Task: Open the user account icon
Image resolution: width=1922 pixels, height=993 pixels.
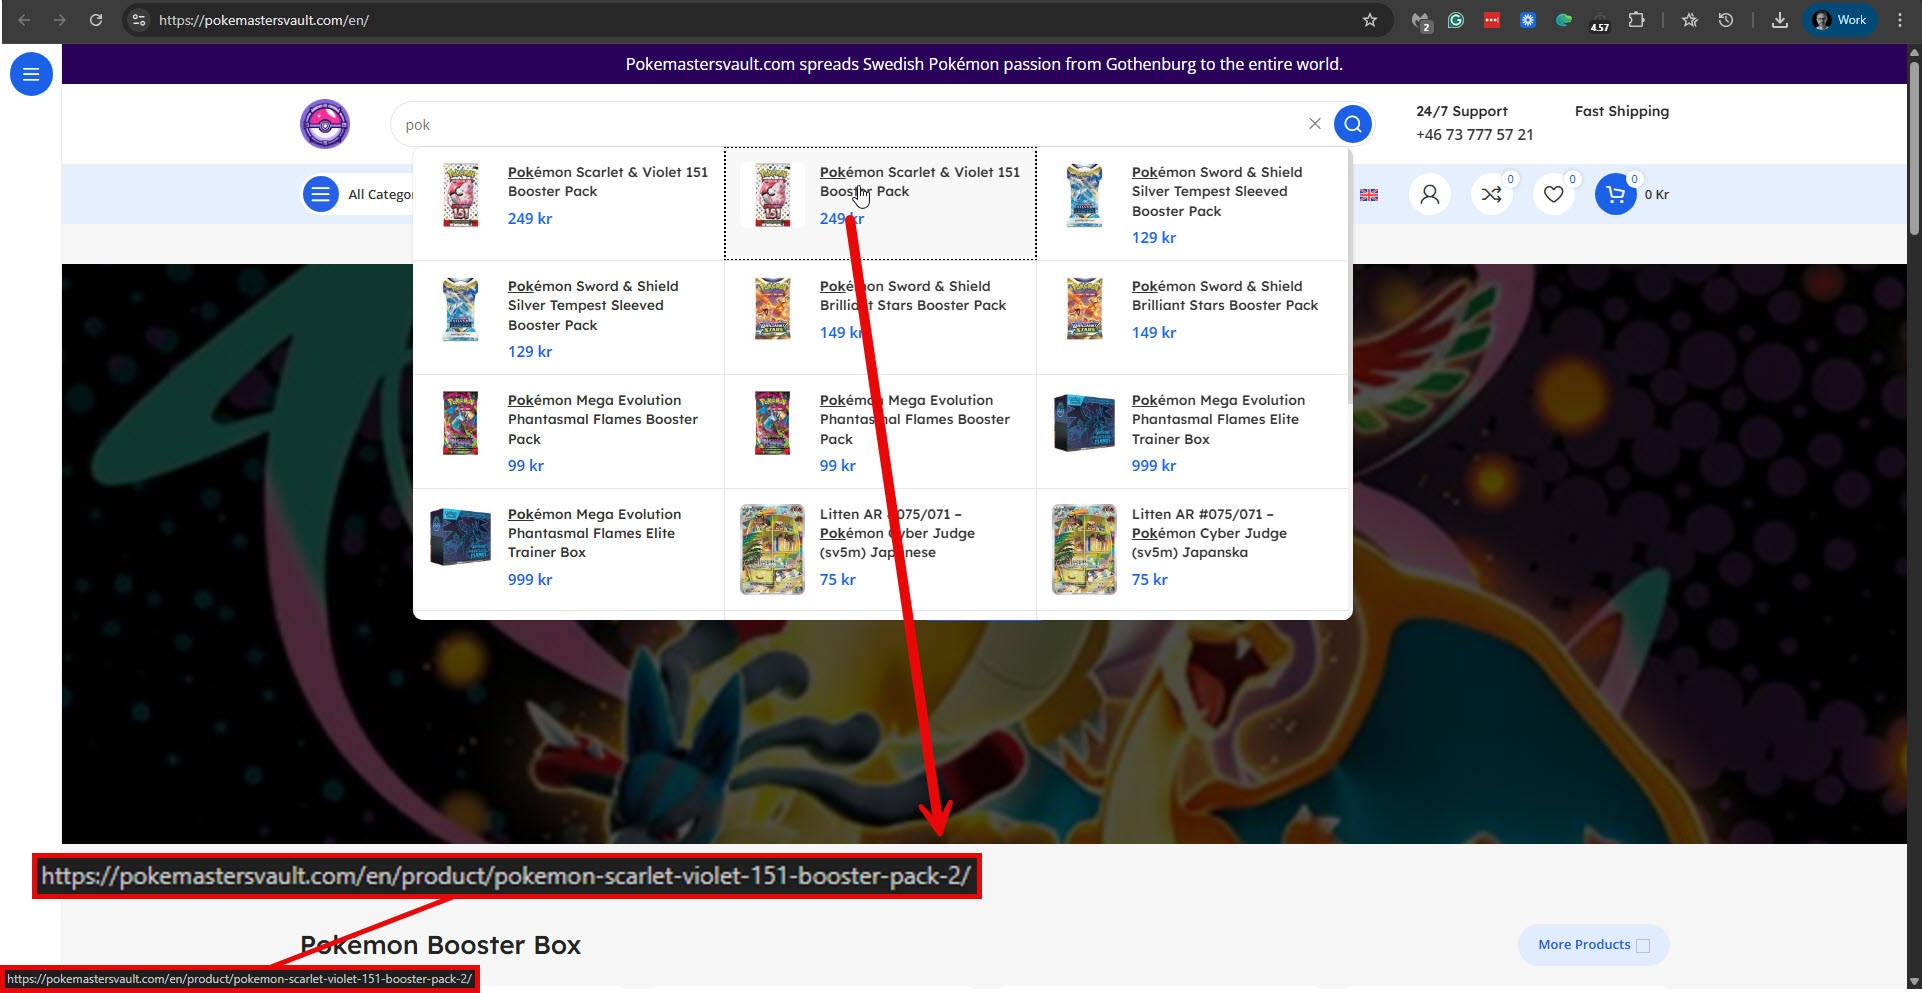Action: tap(1430, 194)
